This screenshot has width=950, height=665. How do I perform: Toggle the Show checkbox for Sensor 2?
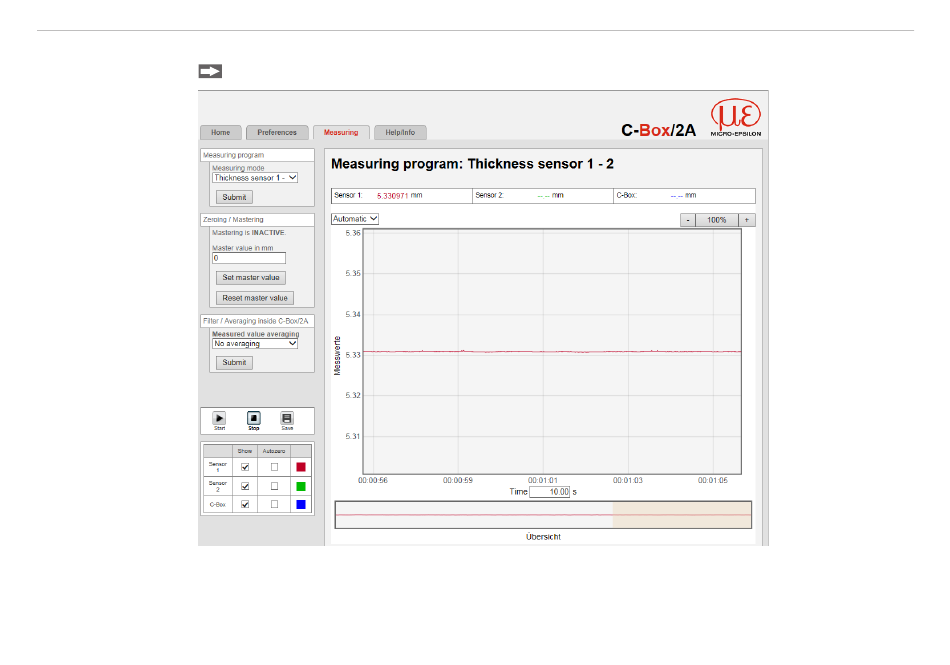coord(245,486)
